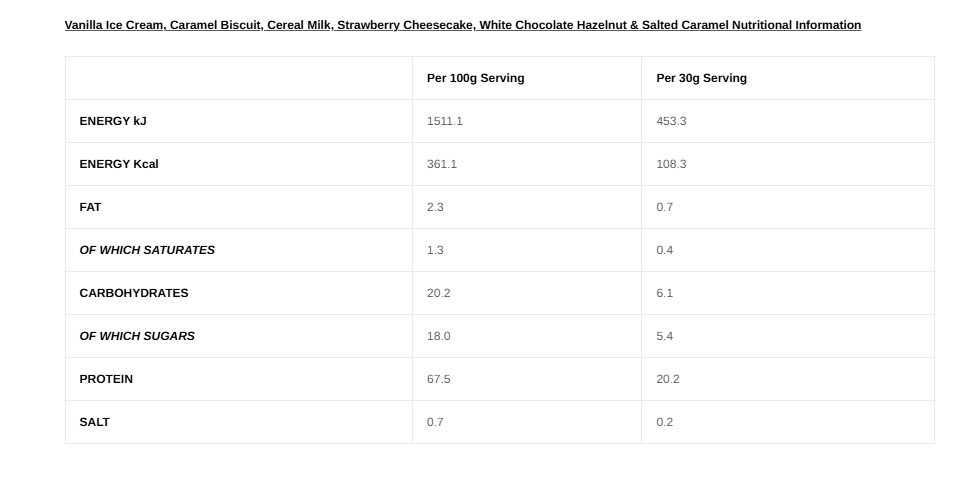The width and height of the screenshot is (960, 493).
Task: Click the SALT row label
Action: [x=94, y=422]
